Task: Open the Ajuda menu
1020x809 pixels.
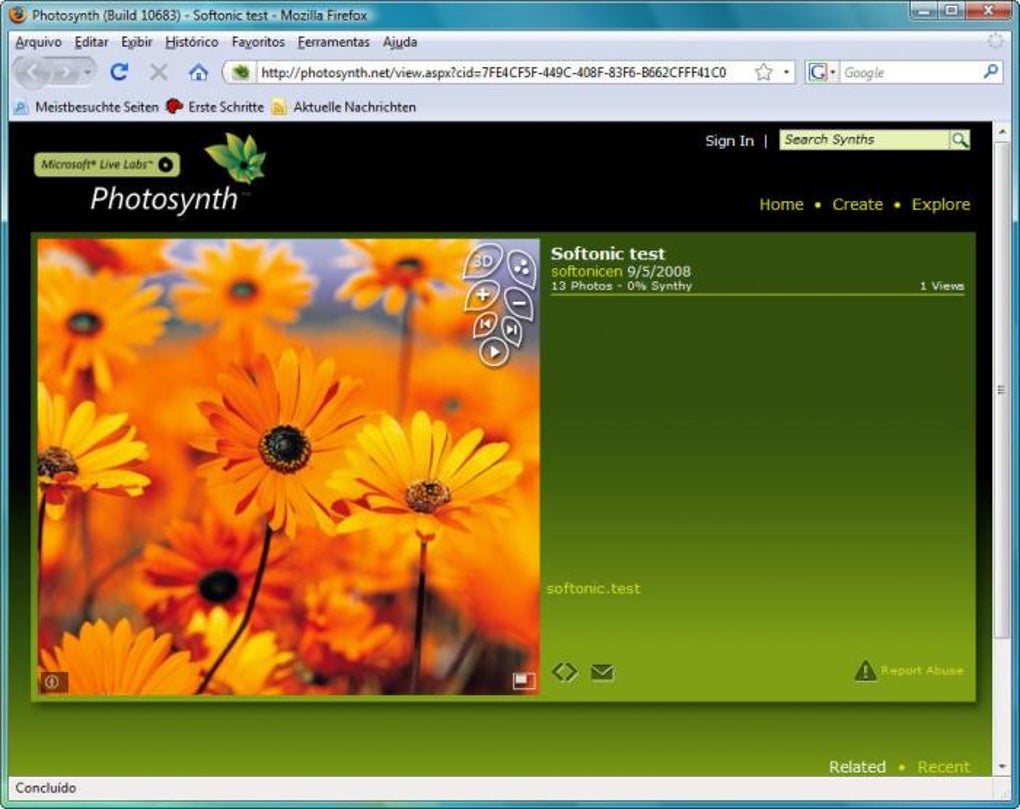Action: [x=400, y=42]
